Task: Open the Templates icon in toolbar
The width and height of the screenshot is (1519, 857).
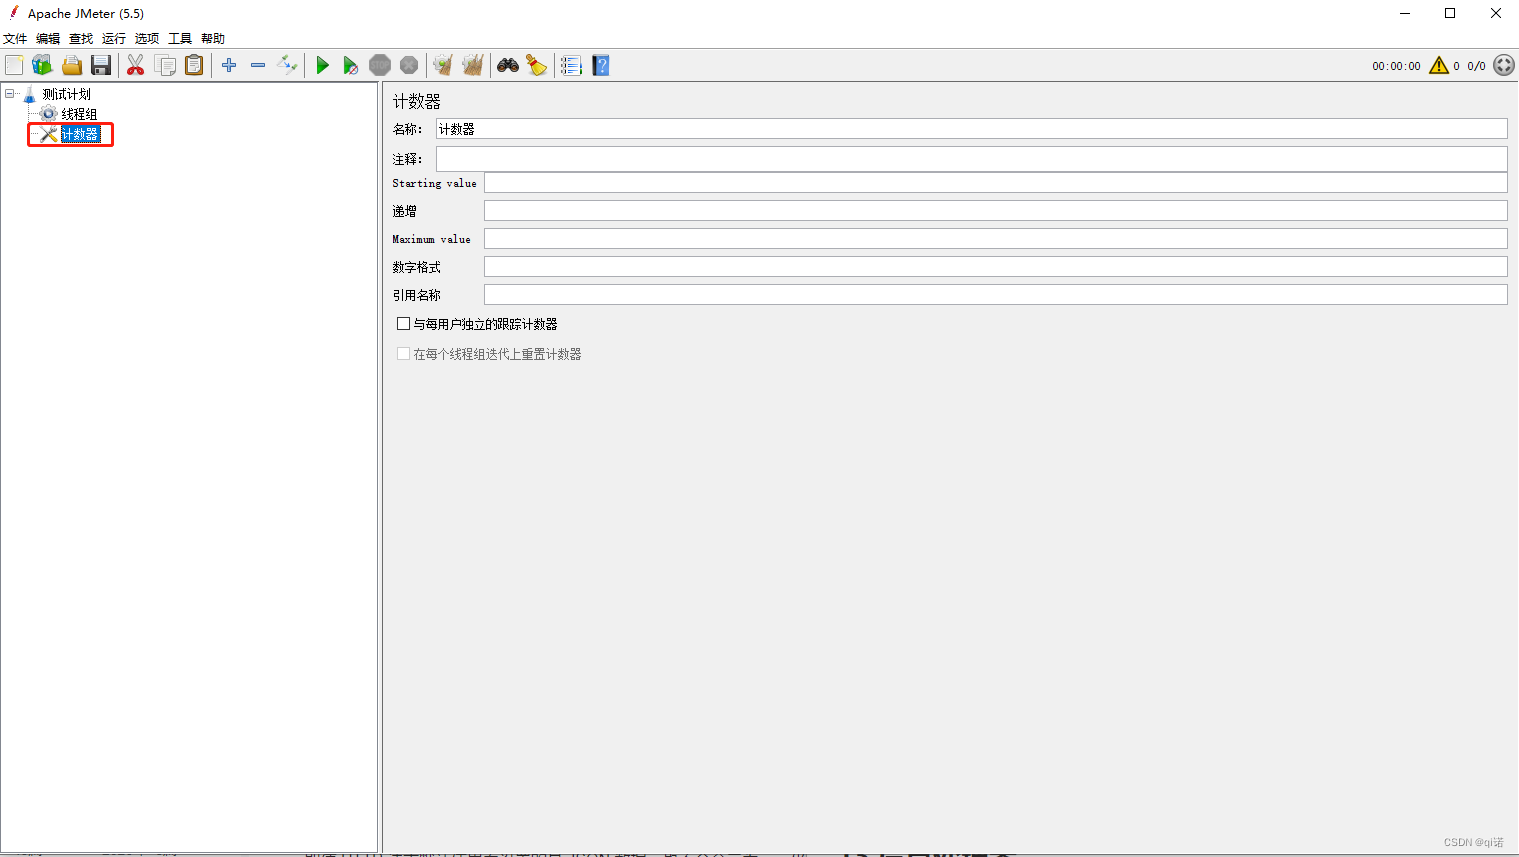Action: pyautogui.click(x=42, y=65)
